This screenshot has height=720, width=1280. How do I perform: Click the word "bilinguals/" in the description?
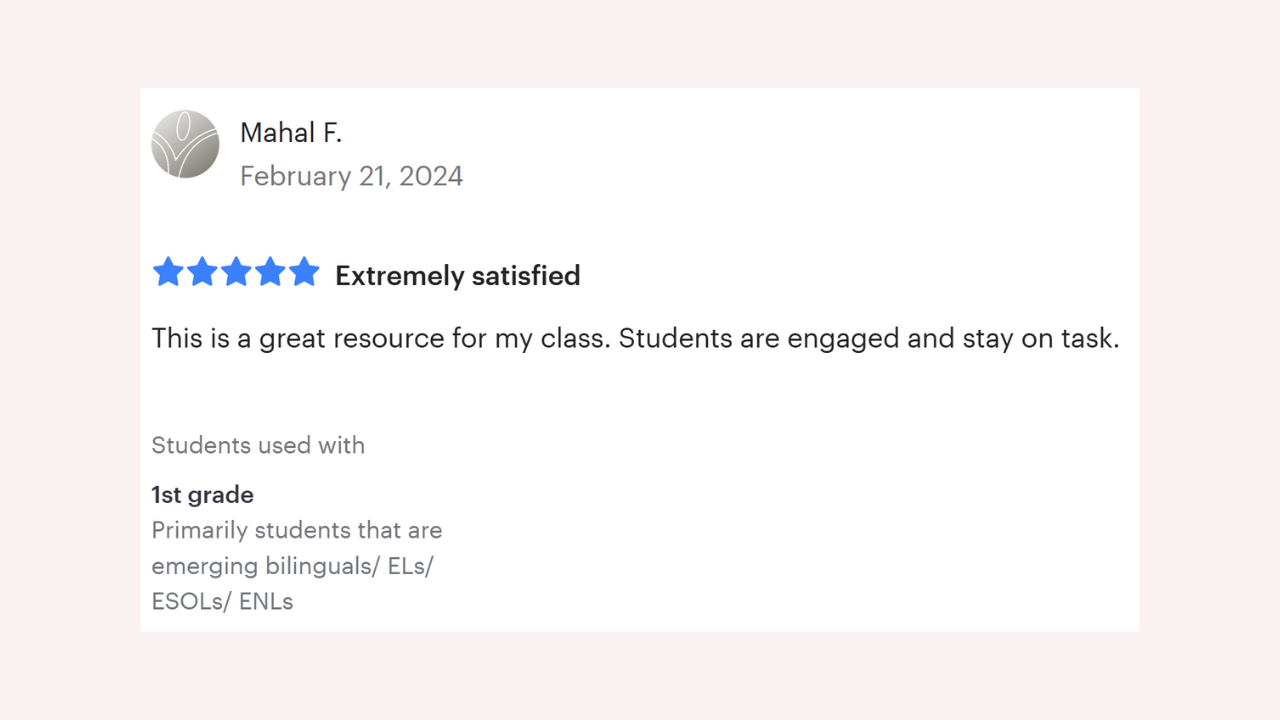(x=322, y=566)
